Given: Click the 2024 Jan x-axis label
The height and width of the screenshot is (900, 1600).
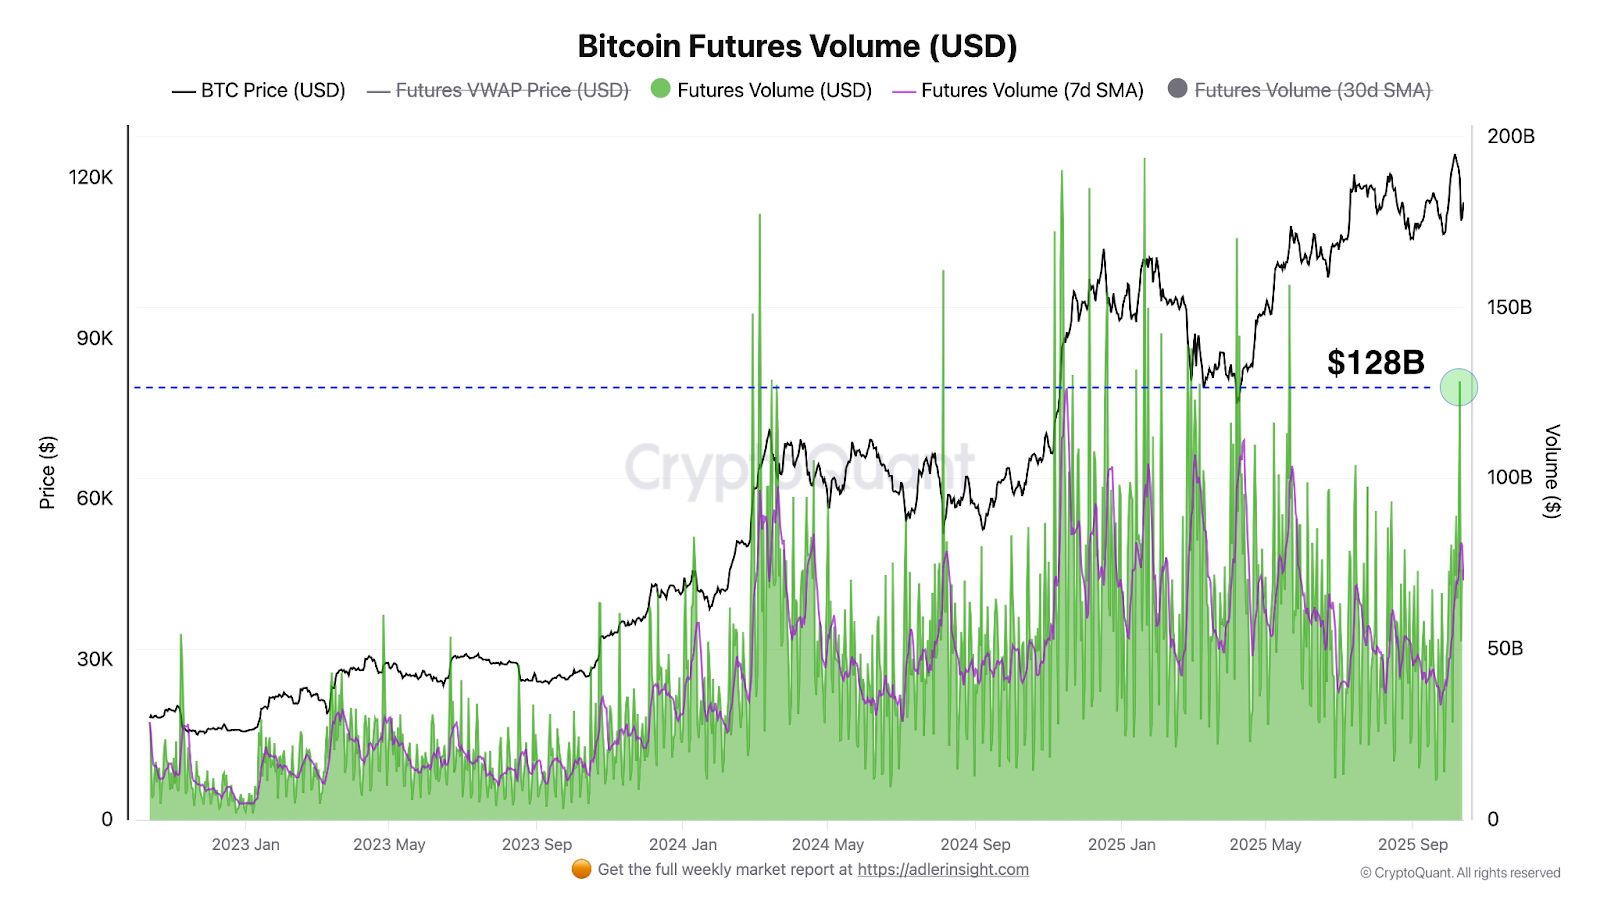Looking at the screenshot, I should pyautogui.click(x=682, y=844).
